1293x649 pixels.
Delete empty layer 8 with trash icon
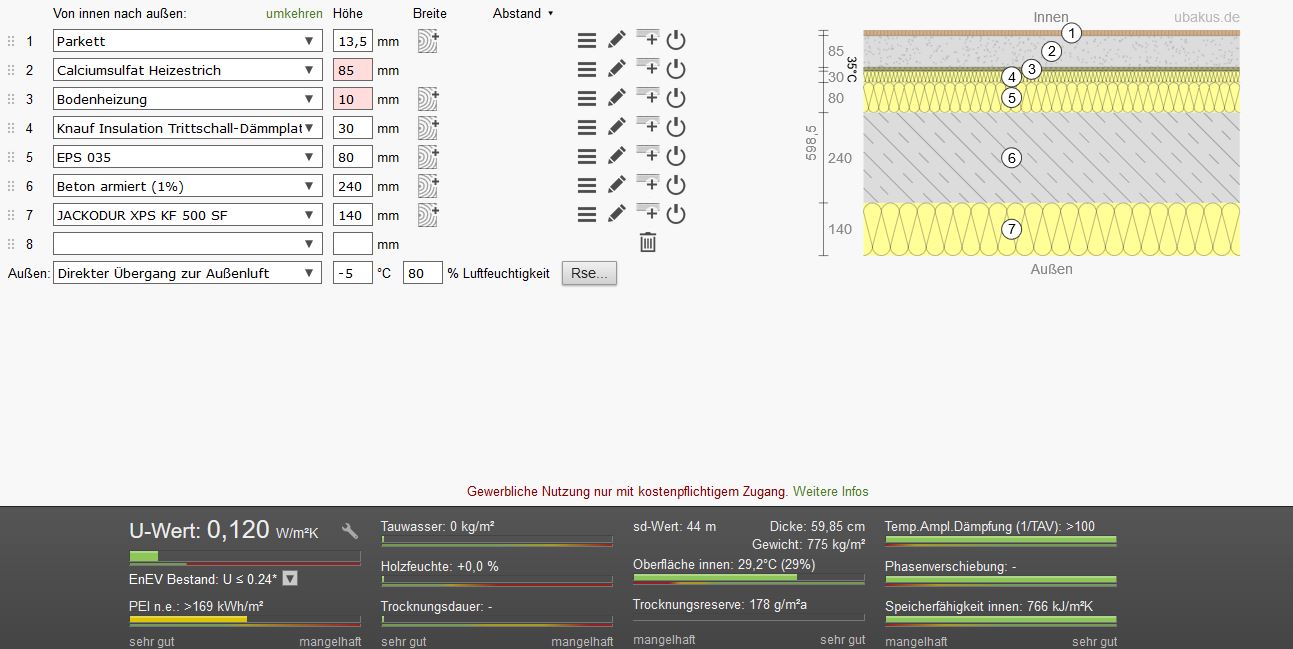pyautogui.click(x=648, y=242)
